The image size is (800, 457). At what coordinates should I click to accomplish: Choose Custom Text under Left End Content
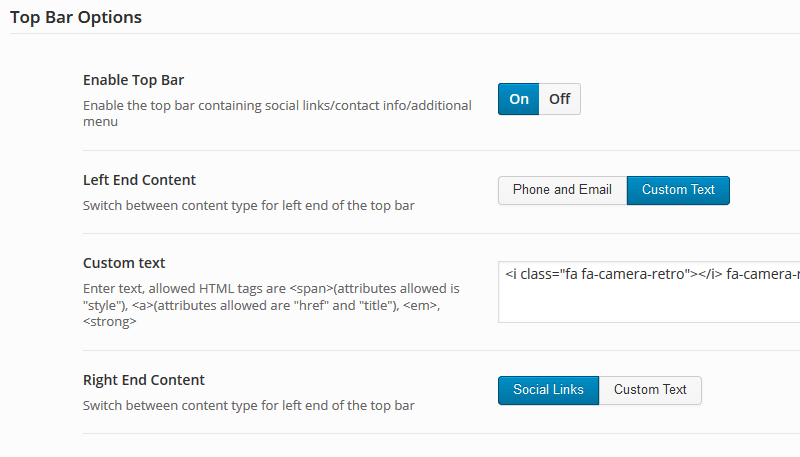[x=678, y=190]
